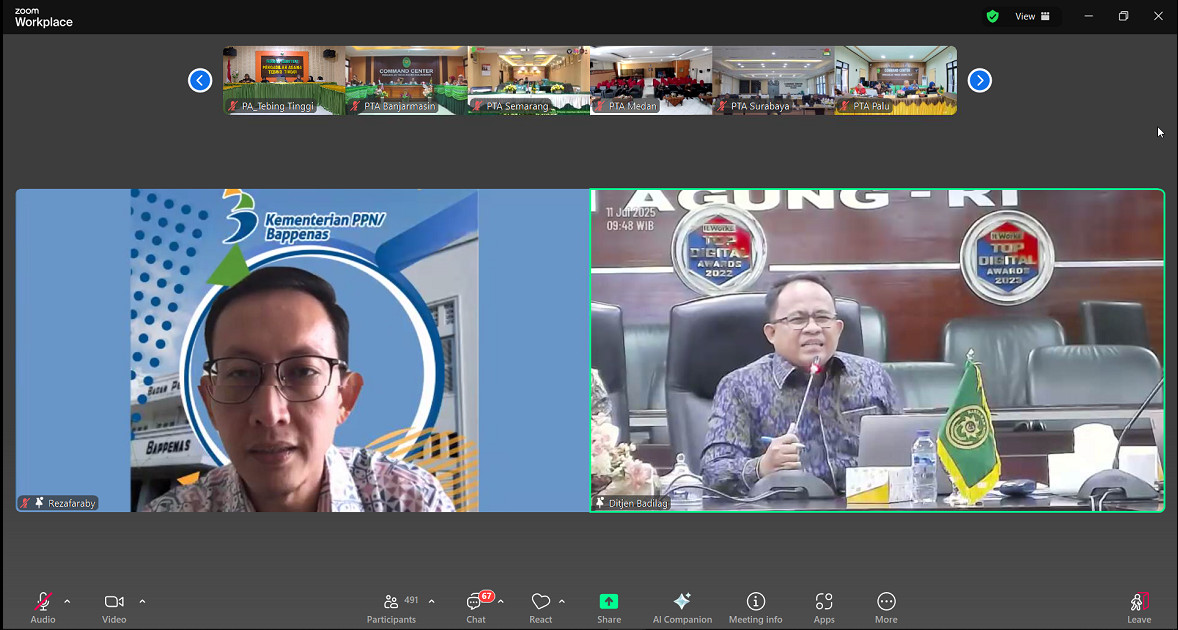Expand video options arrow beside Video
The width and height of the screenshot is (1178, 630).
142,601
